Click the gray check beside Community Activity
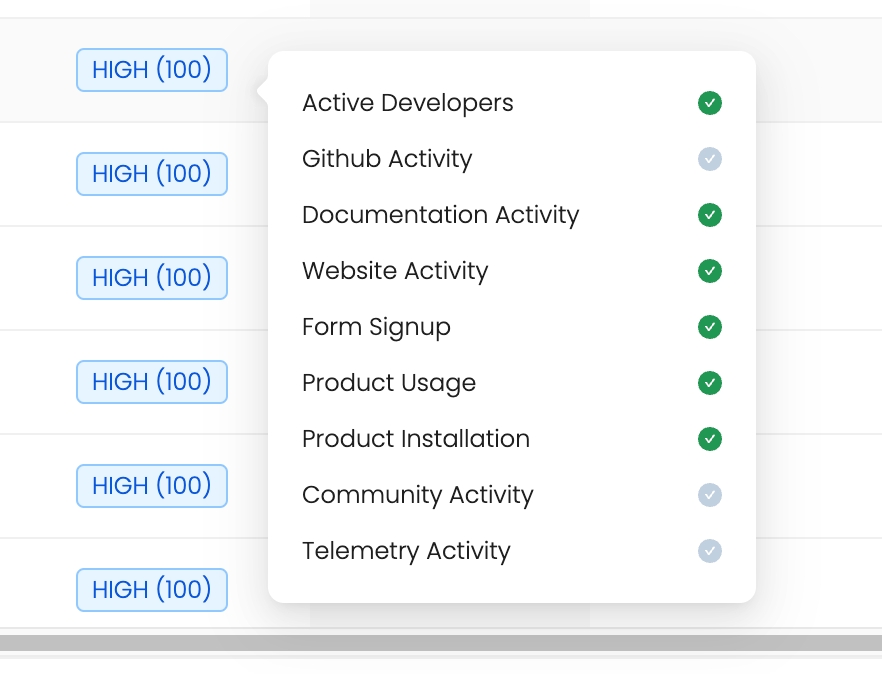This screenshot has height=674, width=882. (709, 495)
